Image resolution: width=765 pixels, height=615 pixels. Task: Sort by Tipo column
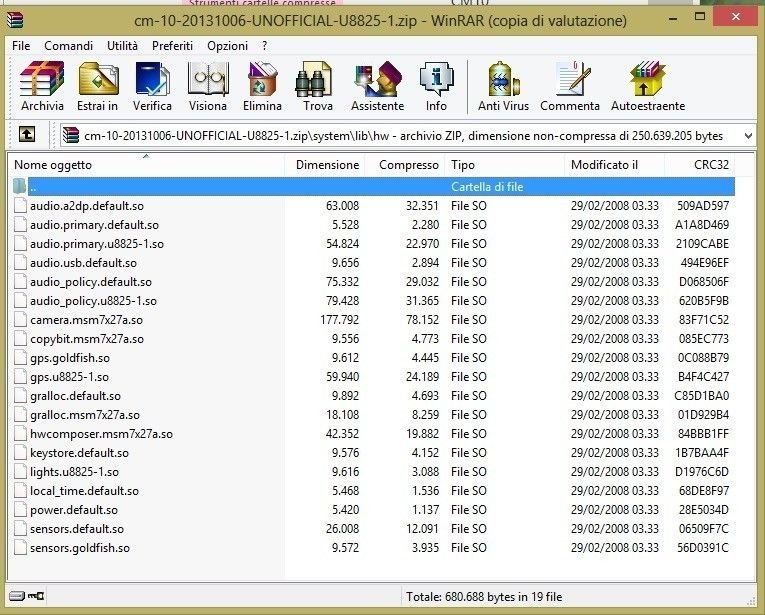tap(504, 165)
